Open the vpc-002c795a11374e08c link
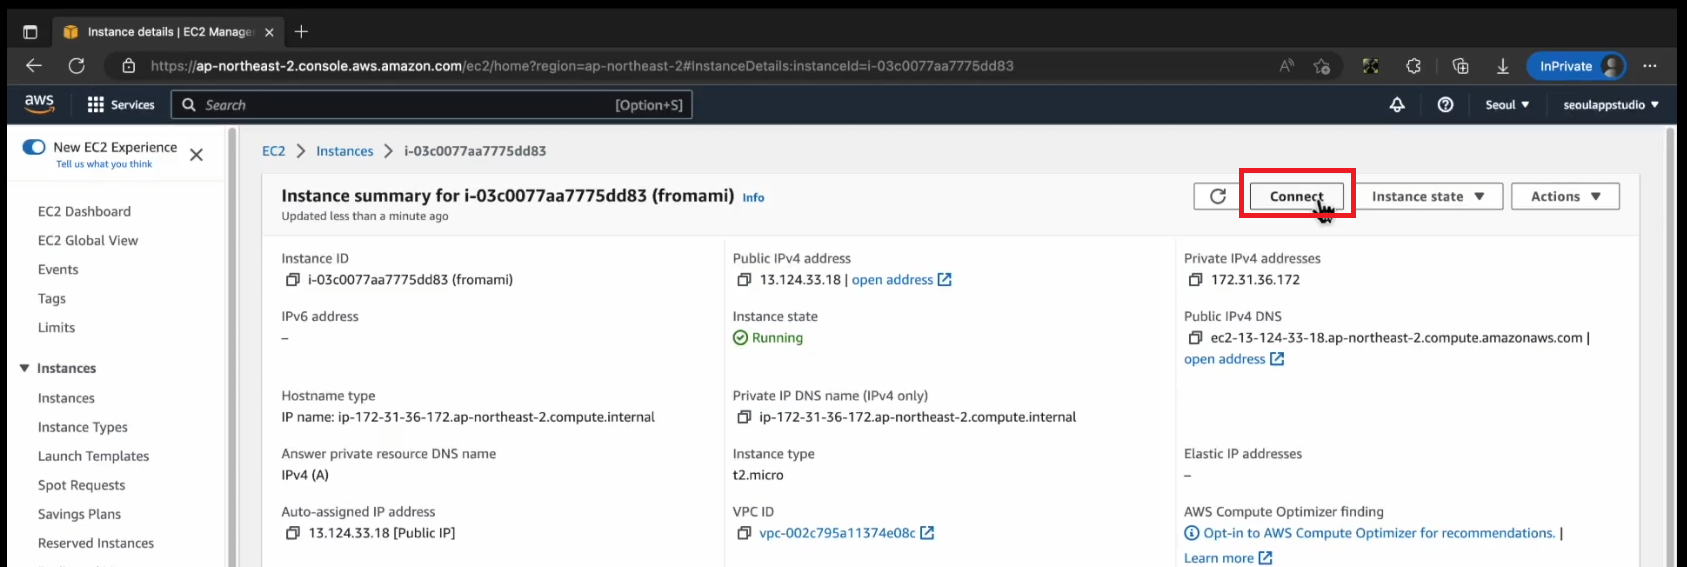This screenshot has width=1687, height=567. 846,533
